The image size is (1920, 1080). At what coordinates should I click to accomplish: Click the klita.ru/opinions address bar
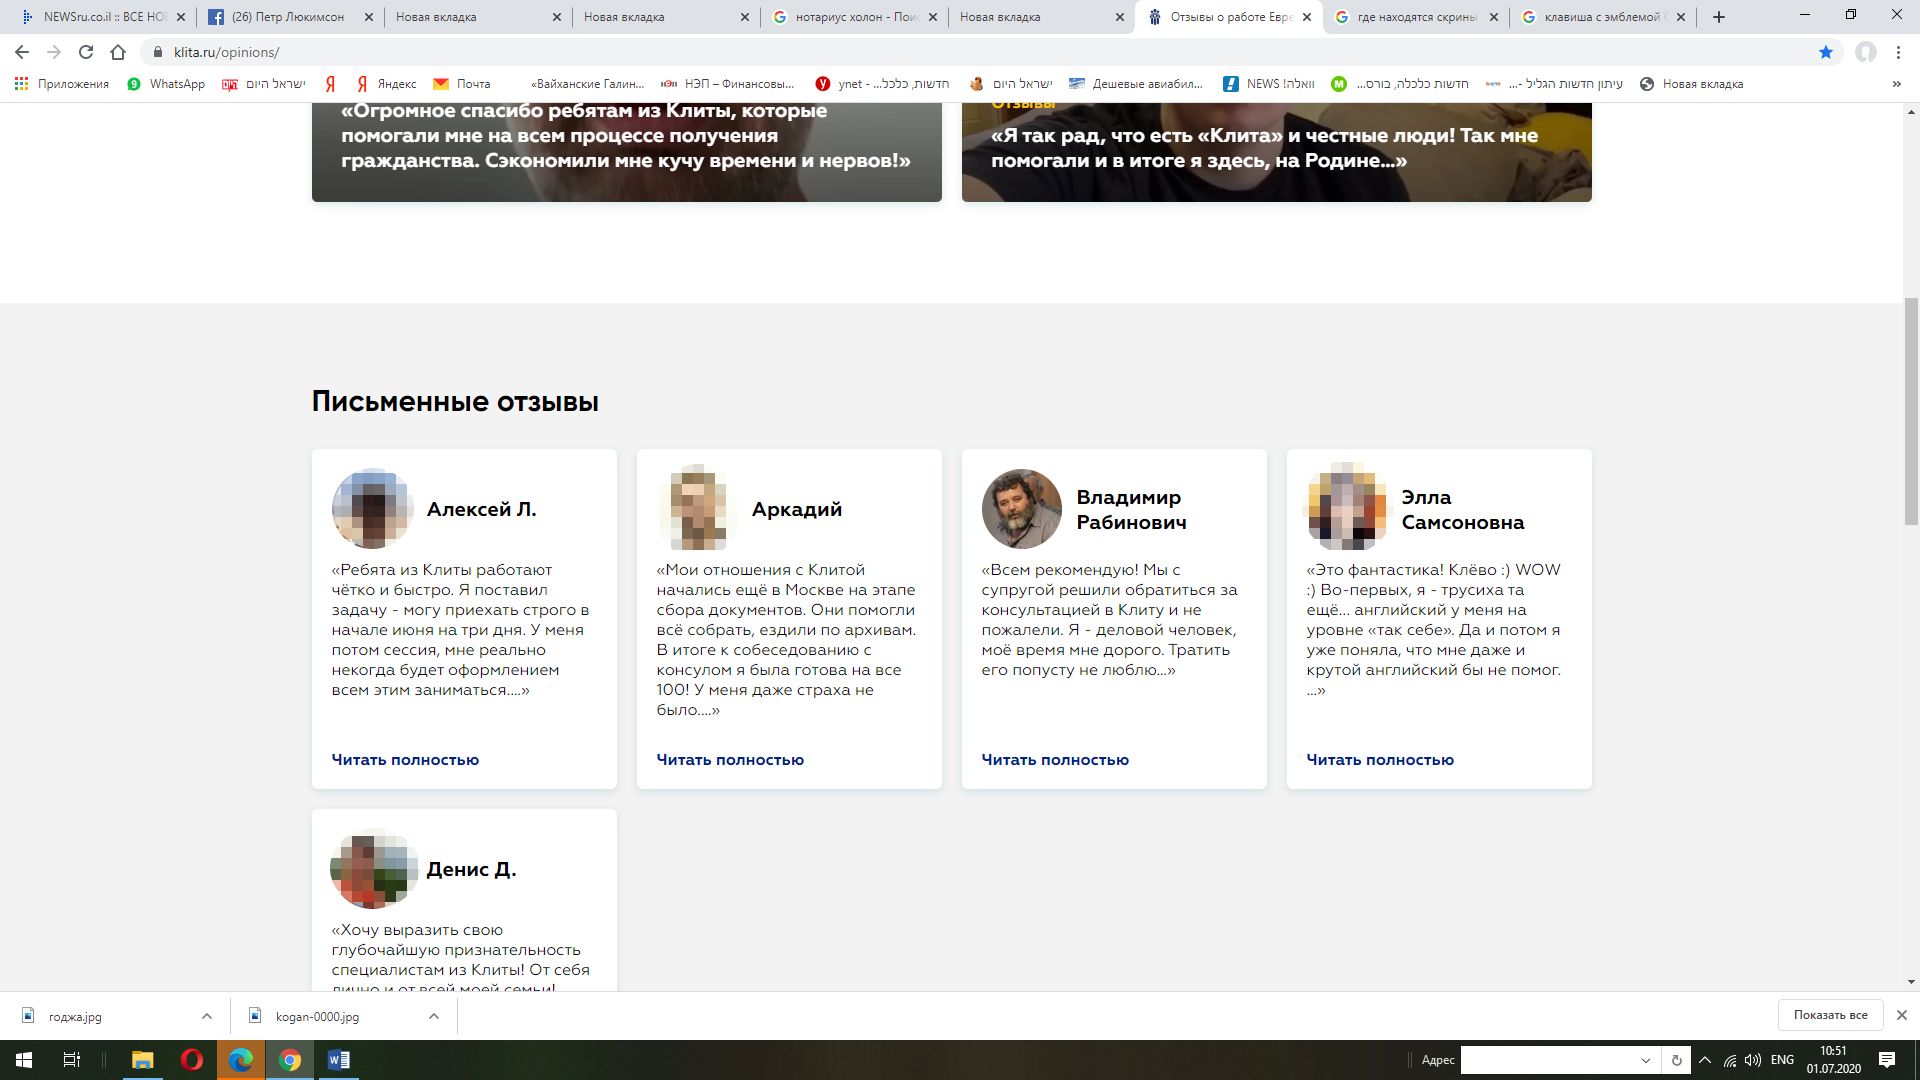pyautogui.click(x=980, y=52)
